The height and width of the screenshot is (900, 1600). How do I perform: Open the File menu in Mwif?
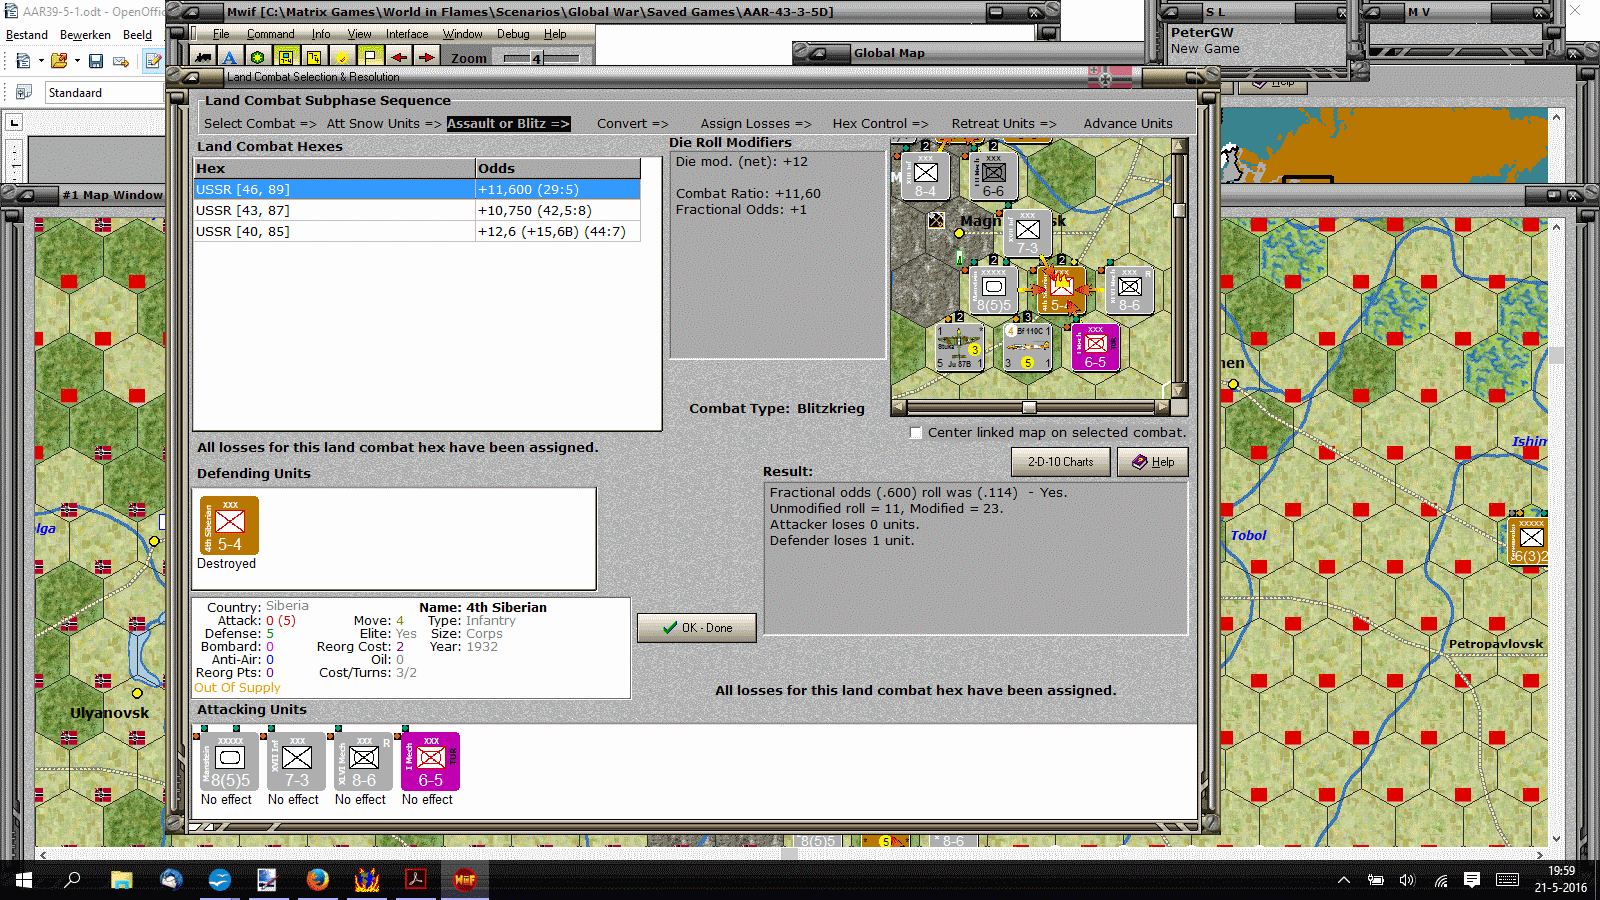[x=221, y=34]
